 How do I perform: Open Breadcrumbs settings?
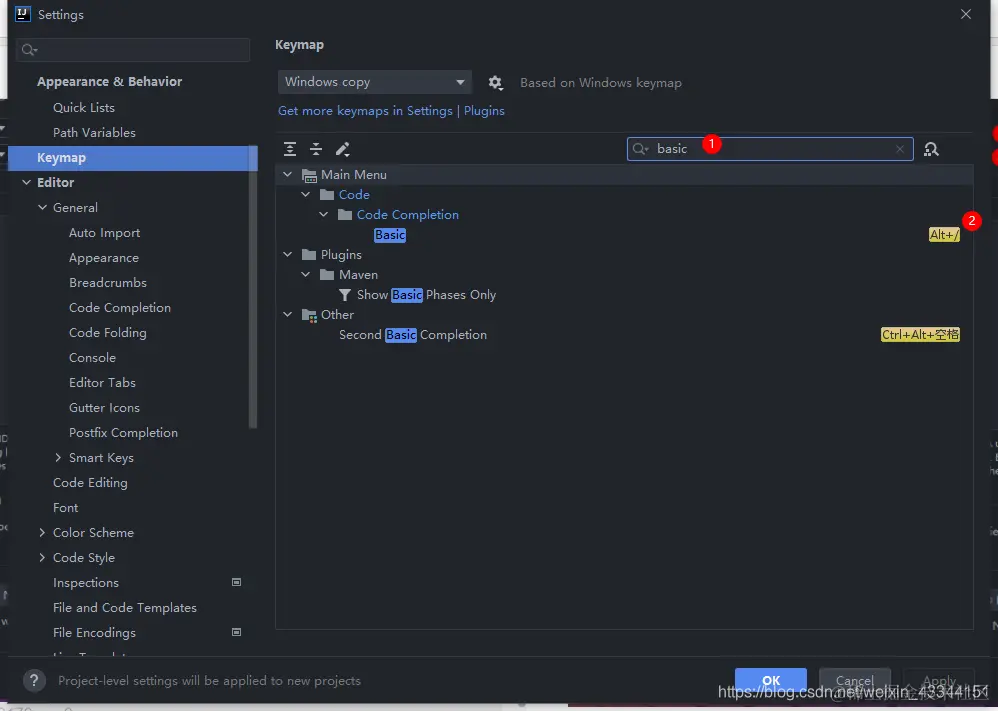[108, 283]
